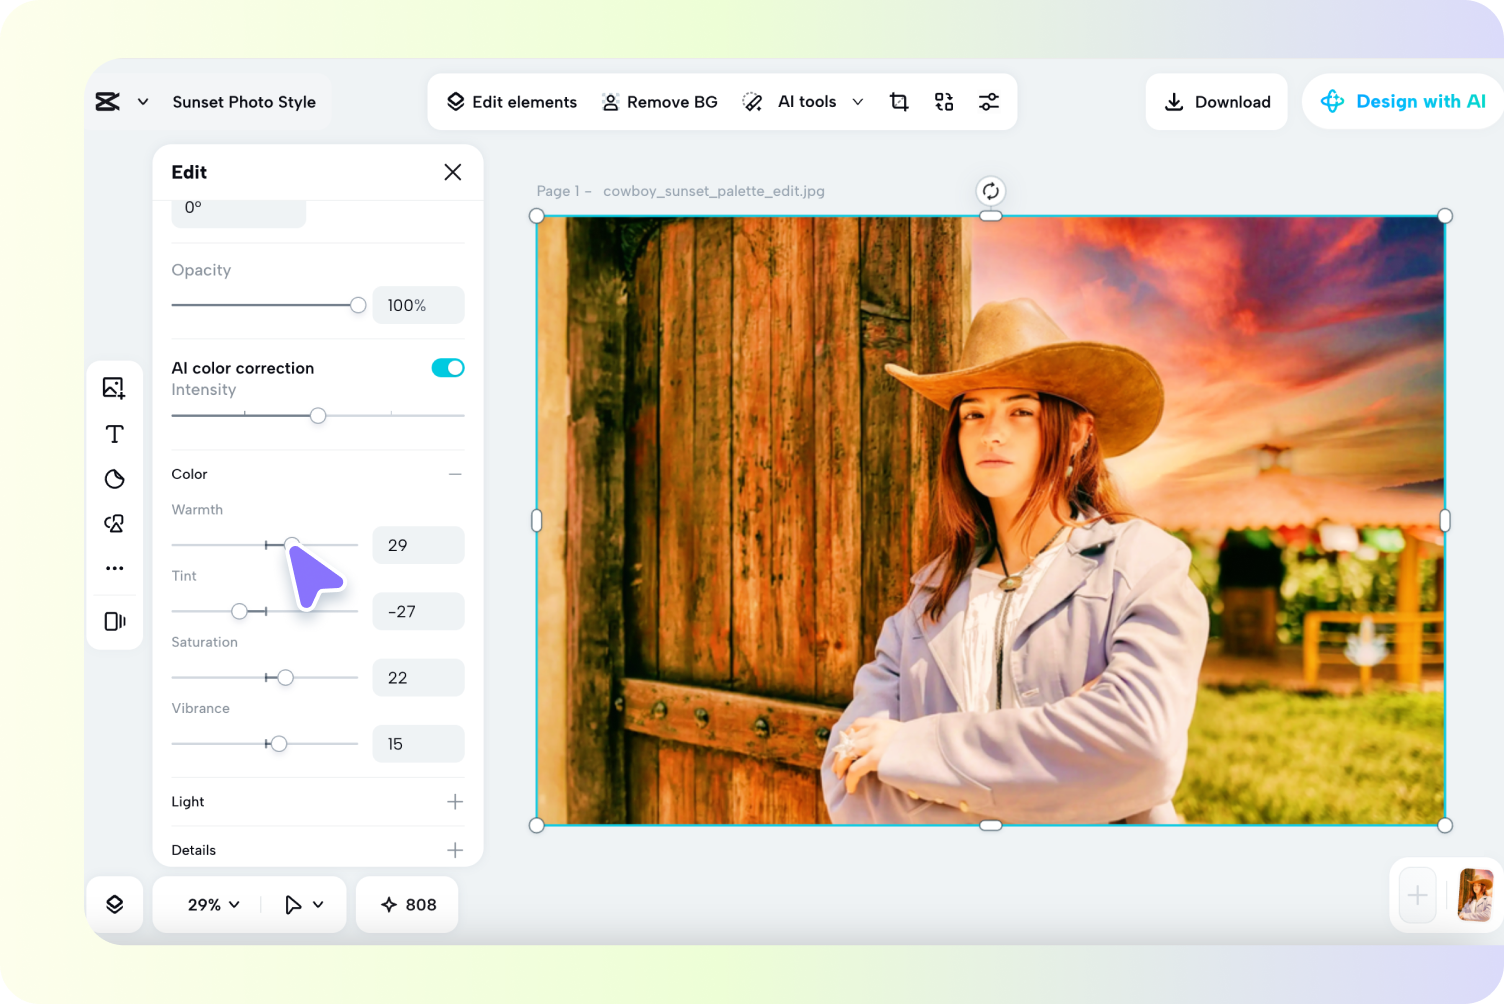The image size is (1504, 1004).
Task: Collapse the Color section
Action: click(455, 473)
